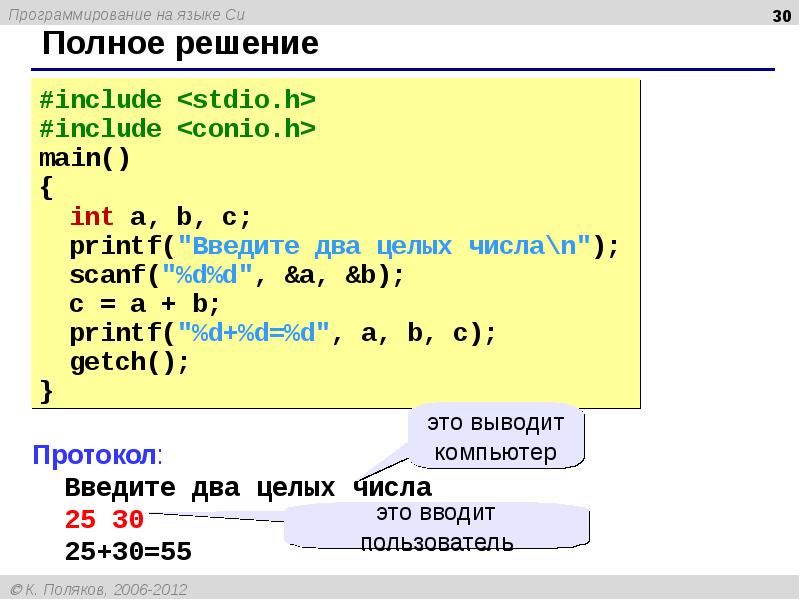Image resolution: width=800 pixels, height=600 pixels.
Task: Click the scanf code line
Action: pos(236,275)
